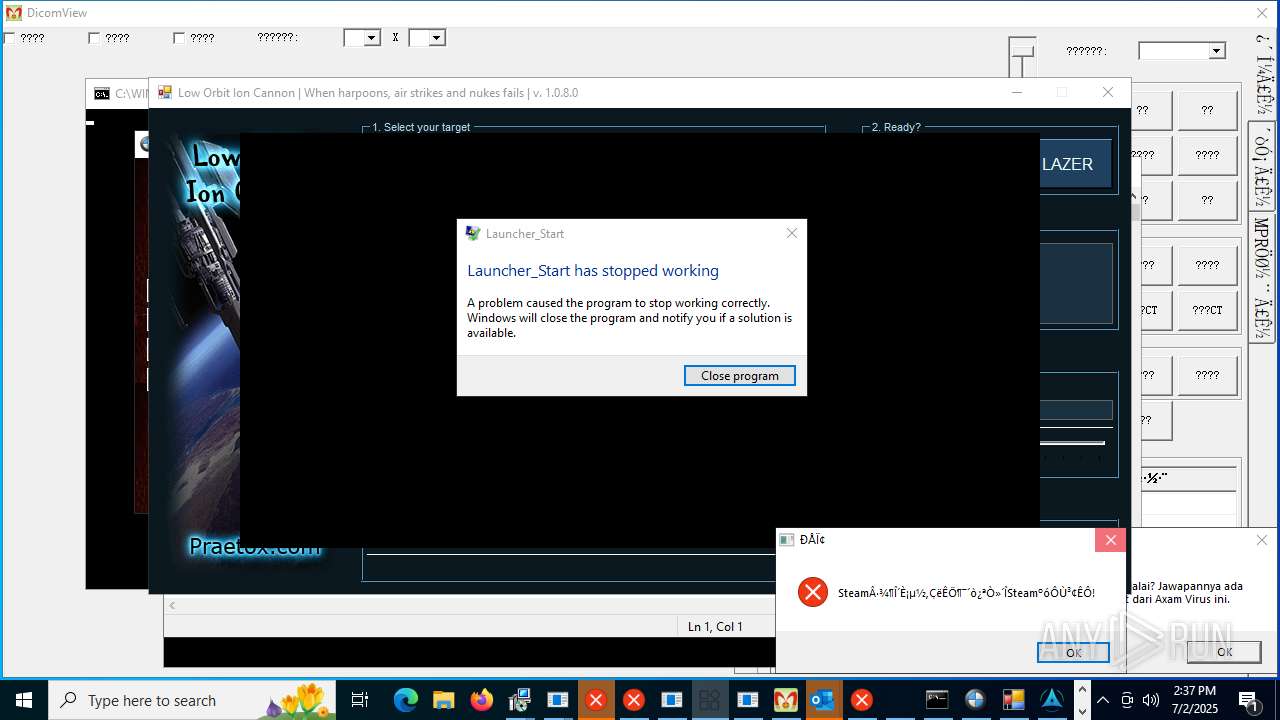This screenshot has height=720, width=1280.
Task: Click the cmd window title bar icon
Action: 102,94
